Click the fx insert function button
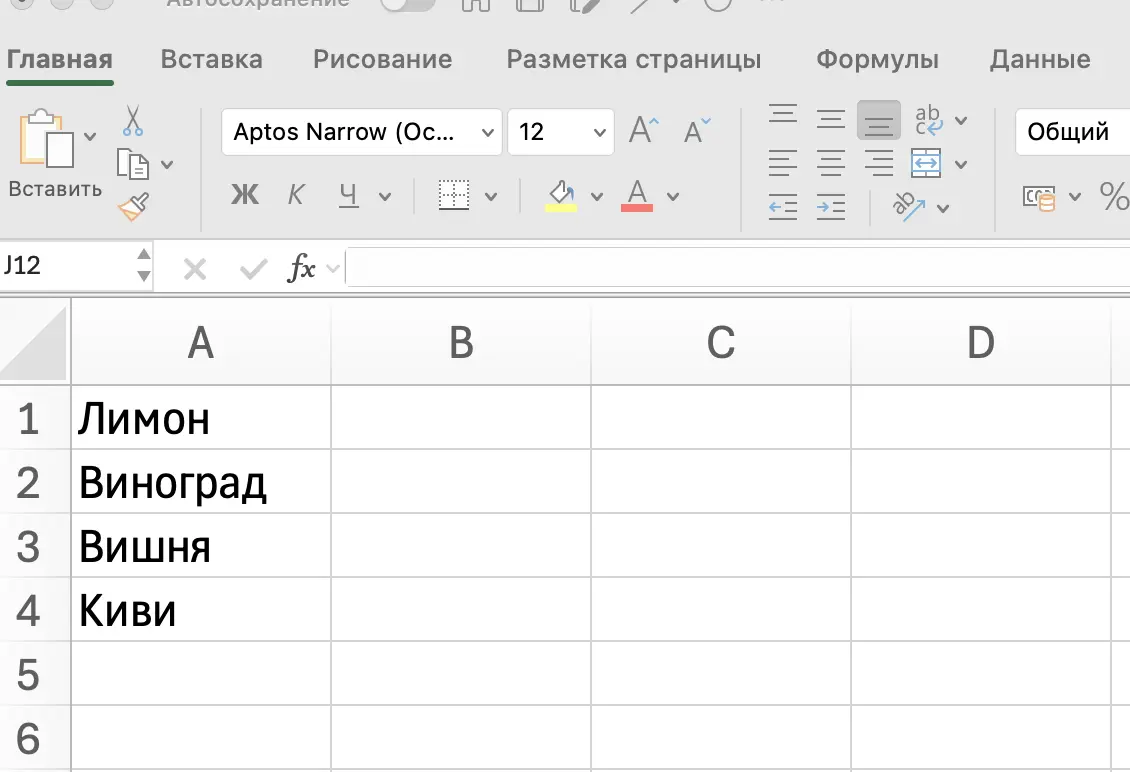Screen dimensions: 1130x772 point(302,267)
